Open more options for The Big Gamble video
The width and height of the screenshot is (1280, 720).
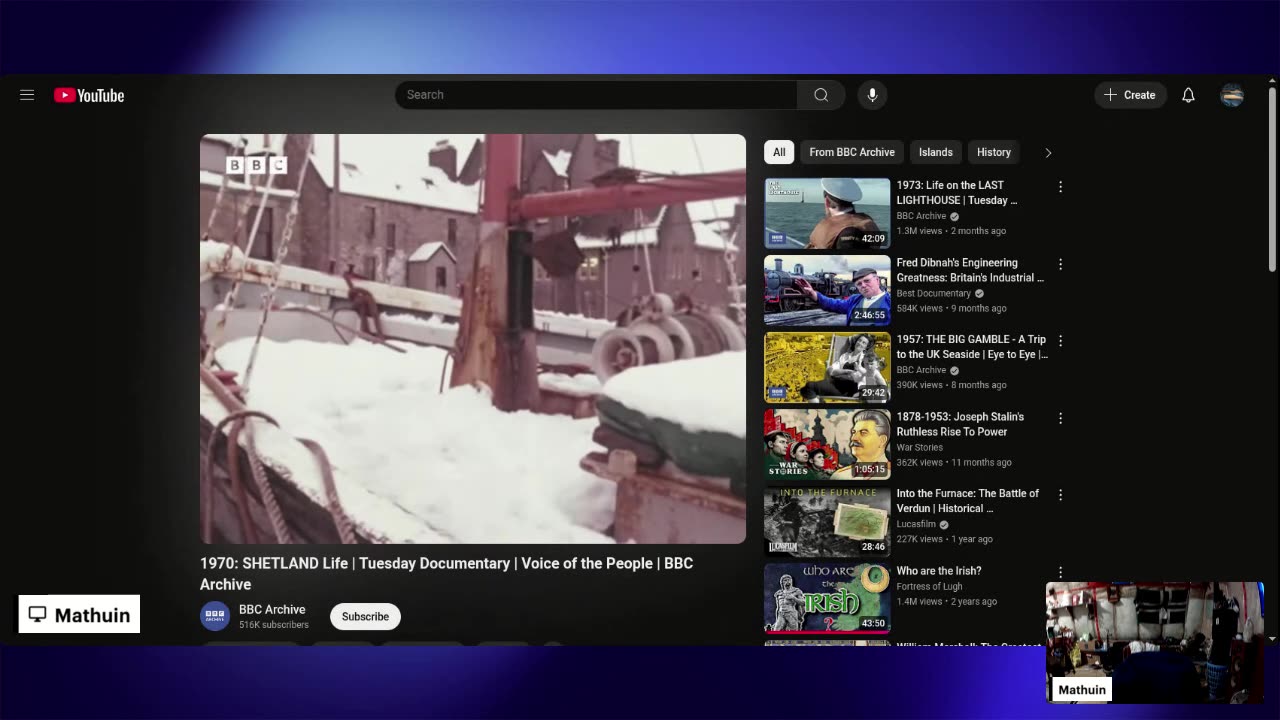[x=1060, y=341]
